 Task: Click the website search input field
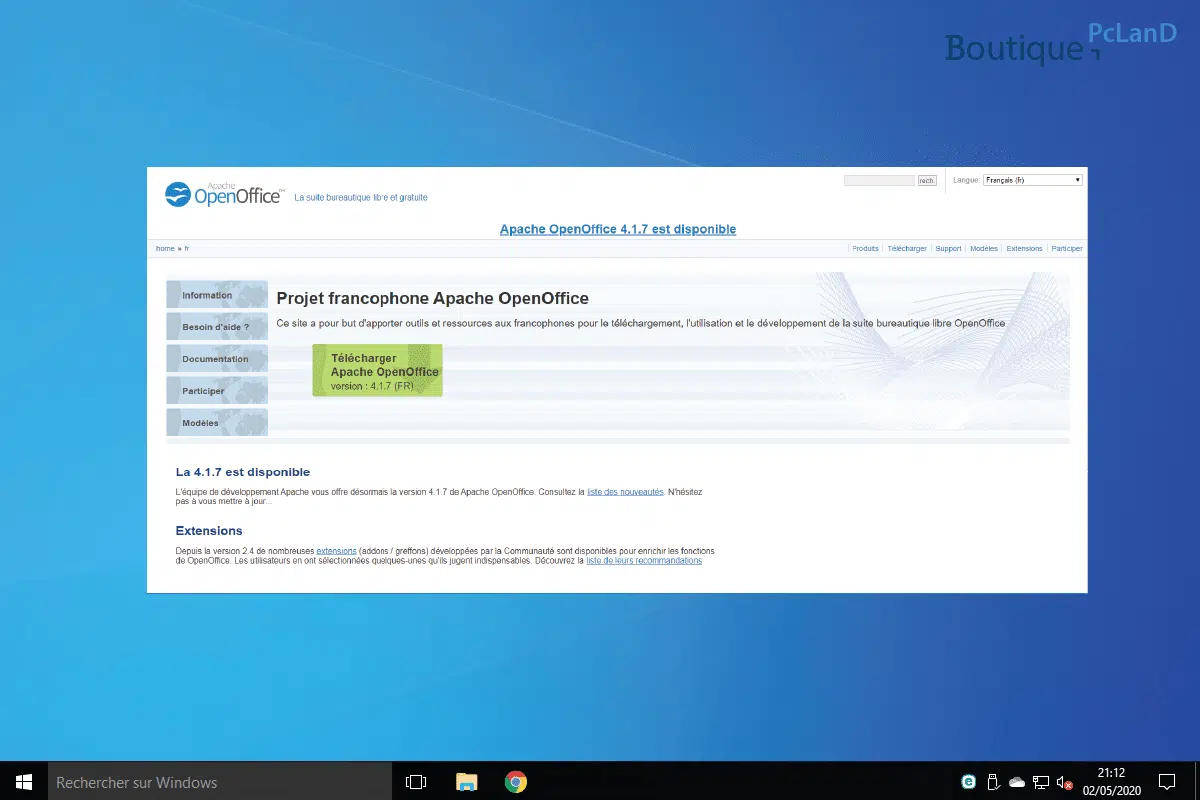point(879,181)
